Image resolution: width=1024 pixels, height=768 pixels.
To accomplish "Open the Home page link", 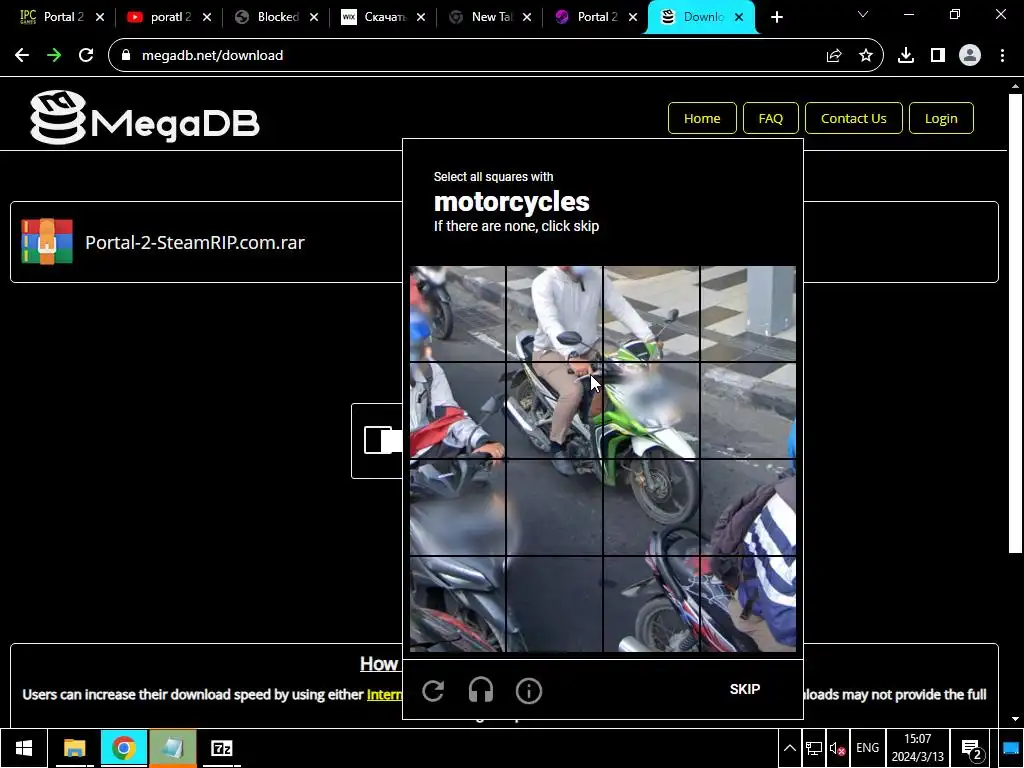I will 702,118.
